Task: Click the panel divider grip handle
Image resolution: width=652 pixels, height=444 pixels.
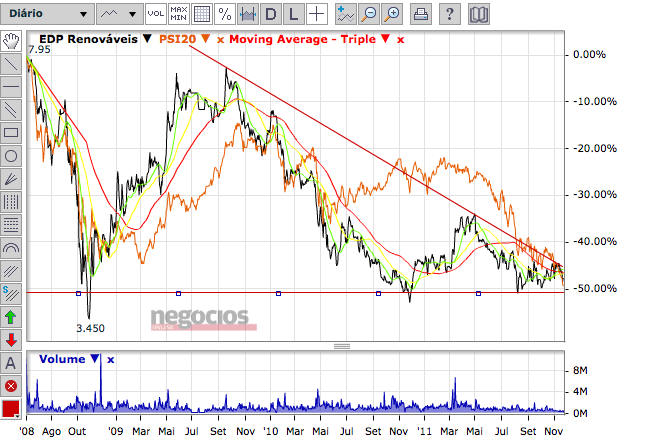Action: coord(342,346)
